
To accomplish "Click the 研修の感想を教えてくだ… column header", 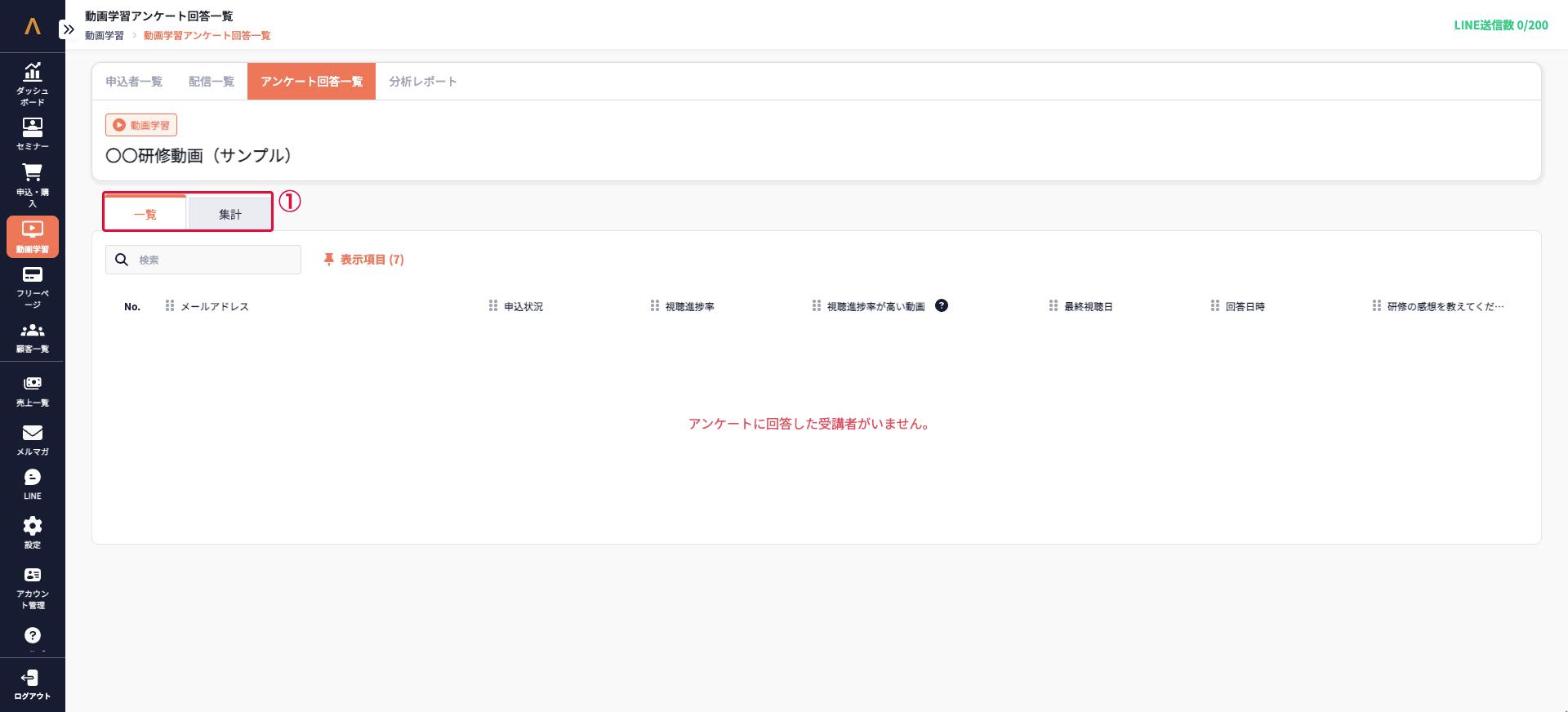I will coord(1445,307).
